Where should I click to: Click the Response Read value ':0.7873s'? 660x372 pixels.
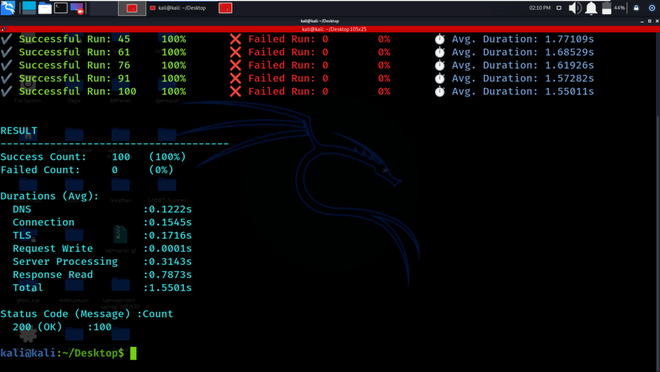[x=168, y=274]
